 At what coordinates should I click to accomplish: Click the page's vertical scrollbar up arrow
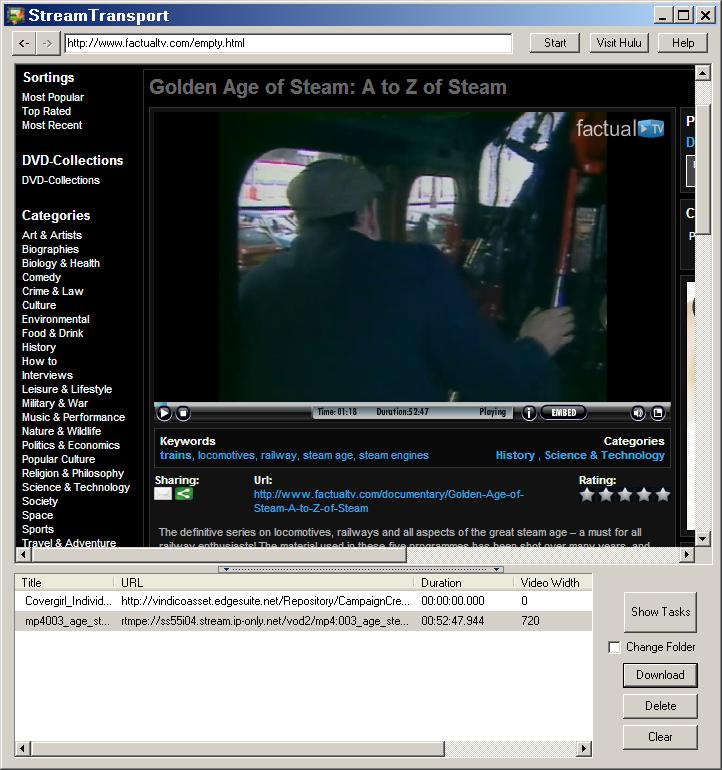[703, 73]
